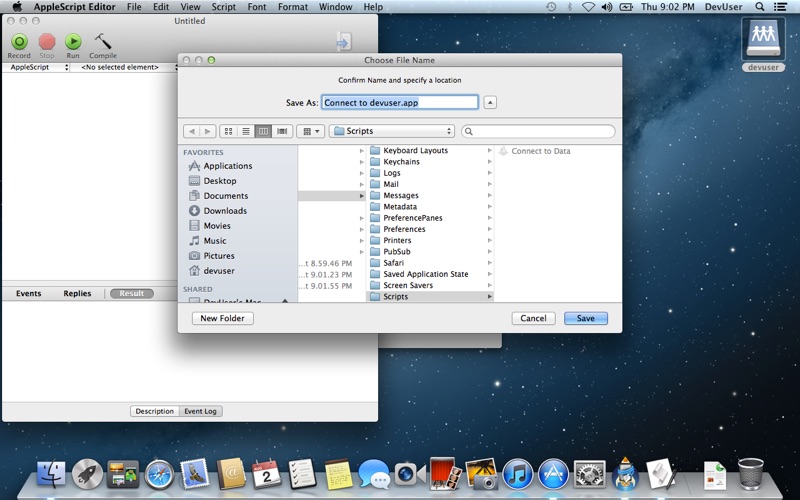The width and height of the screenshot is (800, 500).
Task: Open the Format menu
Action: click(x=293, y=7)
